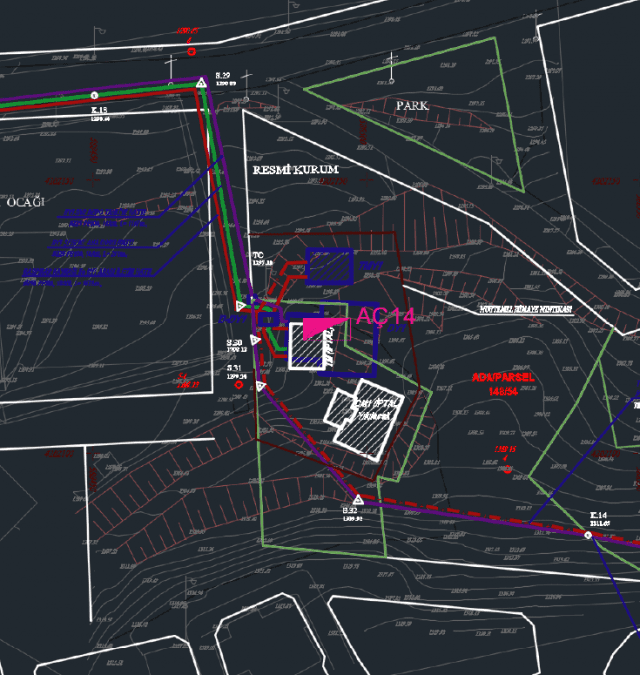Click the red circle marker at top road

tap(190, 51)
